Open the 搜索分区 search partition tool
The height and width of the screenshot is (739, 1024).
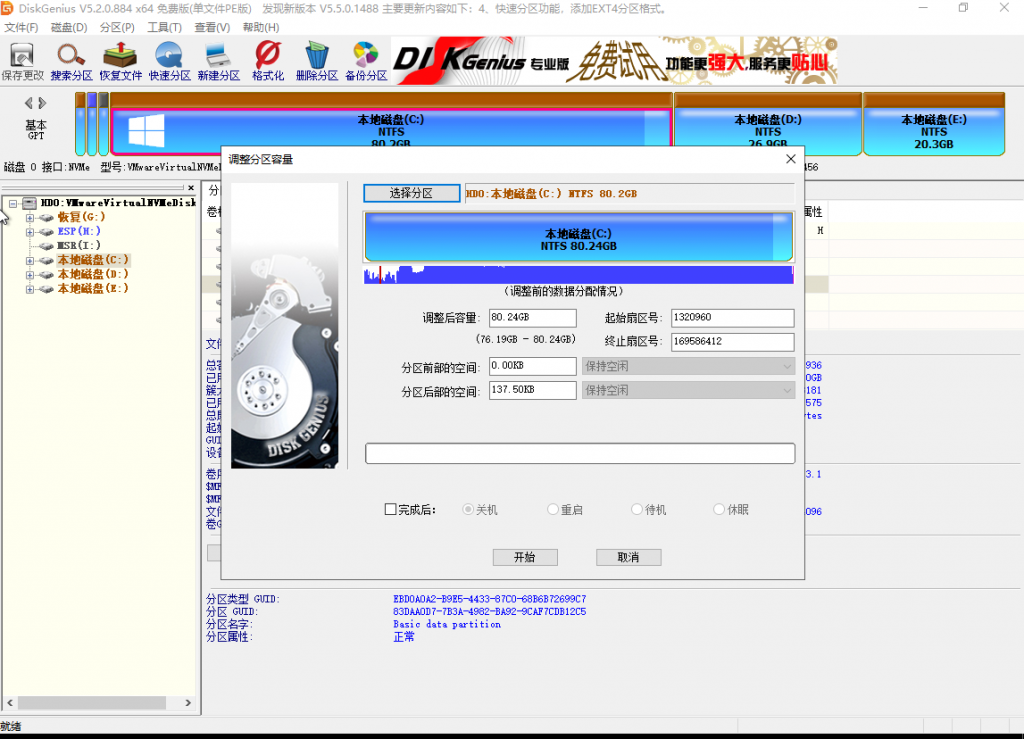tap(71, 60)
